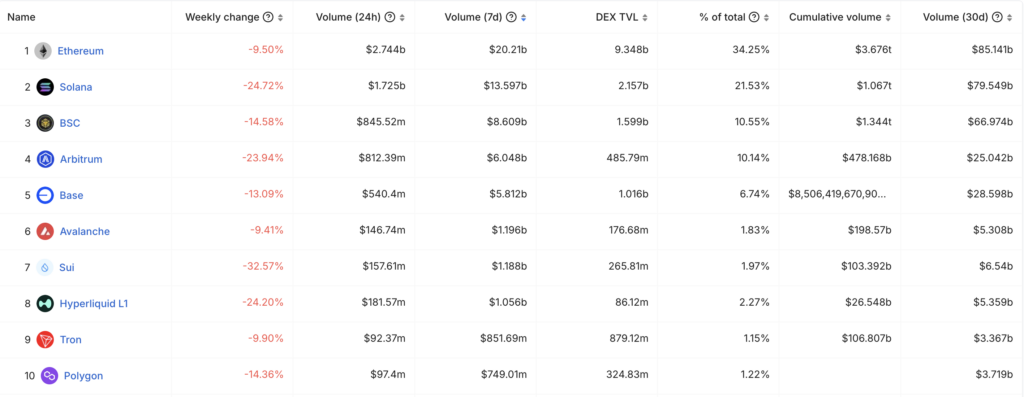Click the Ethereum chain logo icon
Viewport: 1024px width, 397px height.
[x=43, y=51]
